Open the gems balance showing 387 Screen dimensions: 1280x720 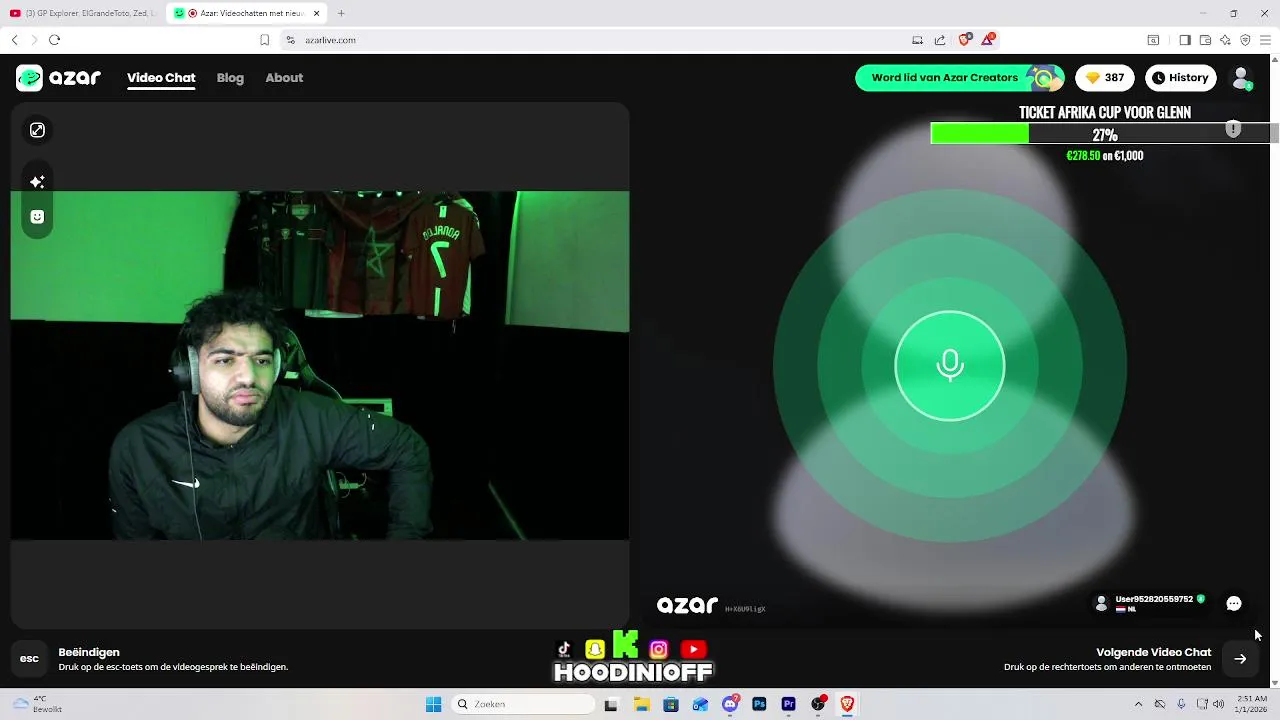coord(1104,78)
